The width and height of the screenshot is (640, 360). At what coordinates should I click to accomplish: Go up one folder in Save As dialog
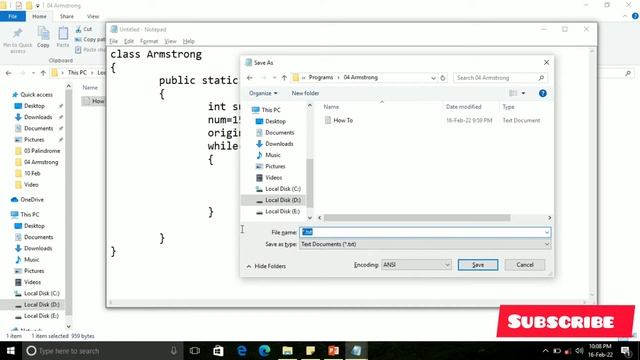coord(284,78)
